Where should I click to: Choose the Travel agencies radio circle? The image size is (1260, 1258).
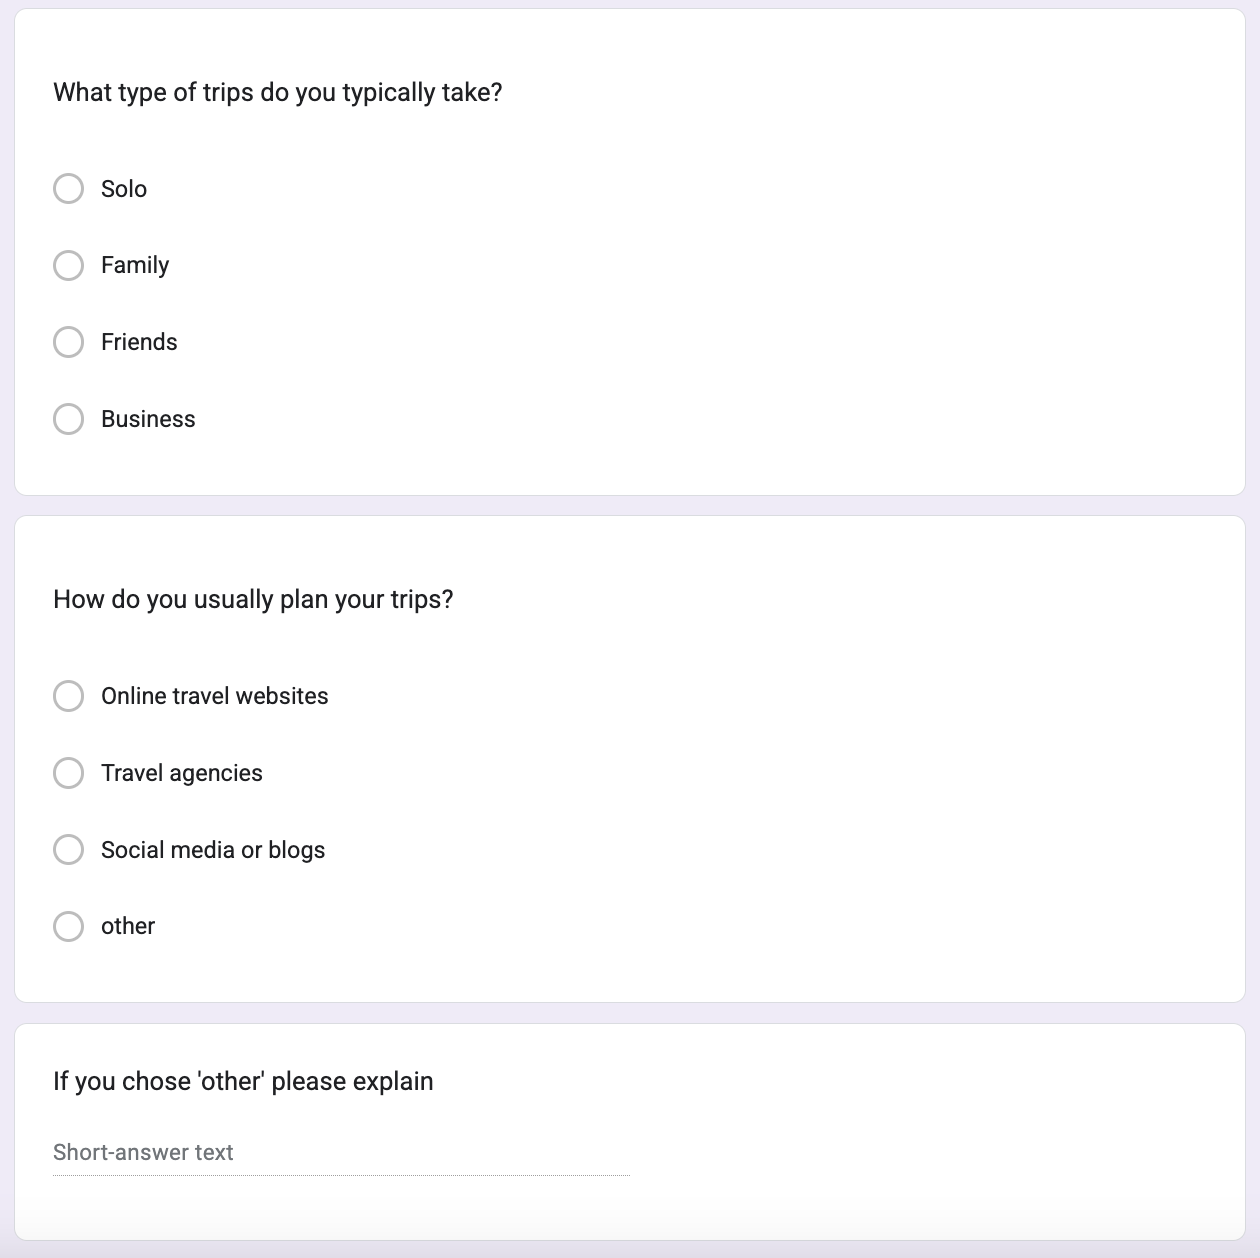[x=68, y=773]
